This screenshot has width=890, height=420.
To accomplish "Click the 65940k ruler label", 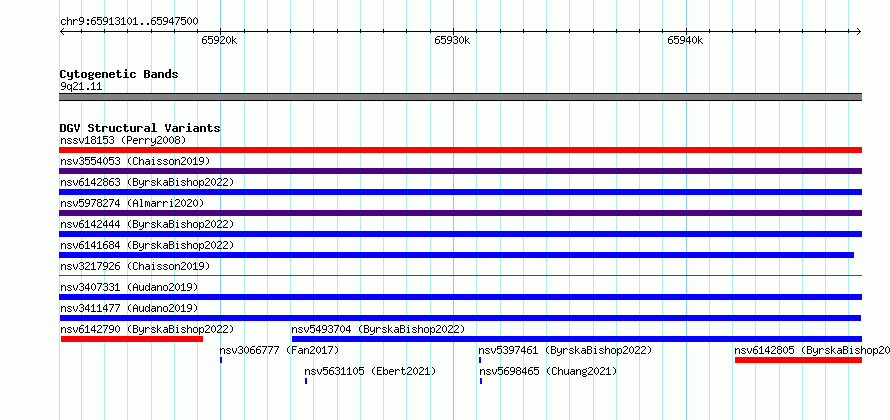I will tap(685, 40).
